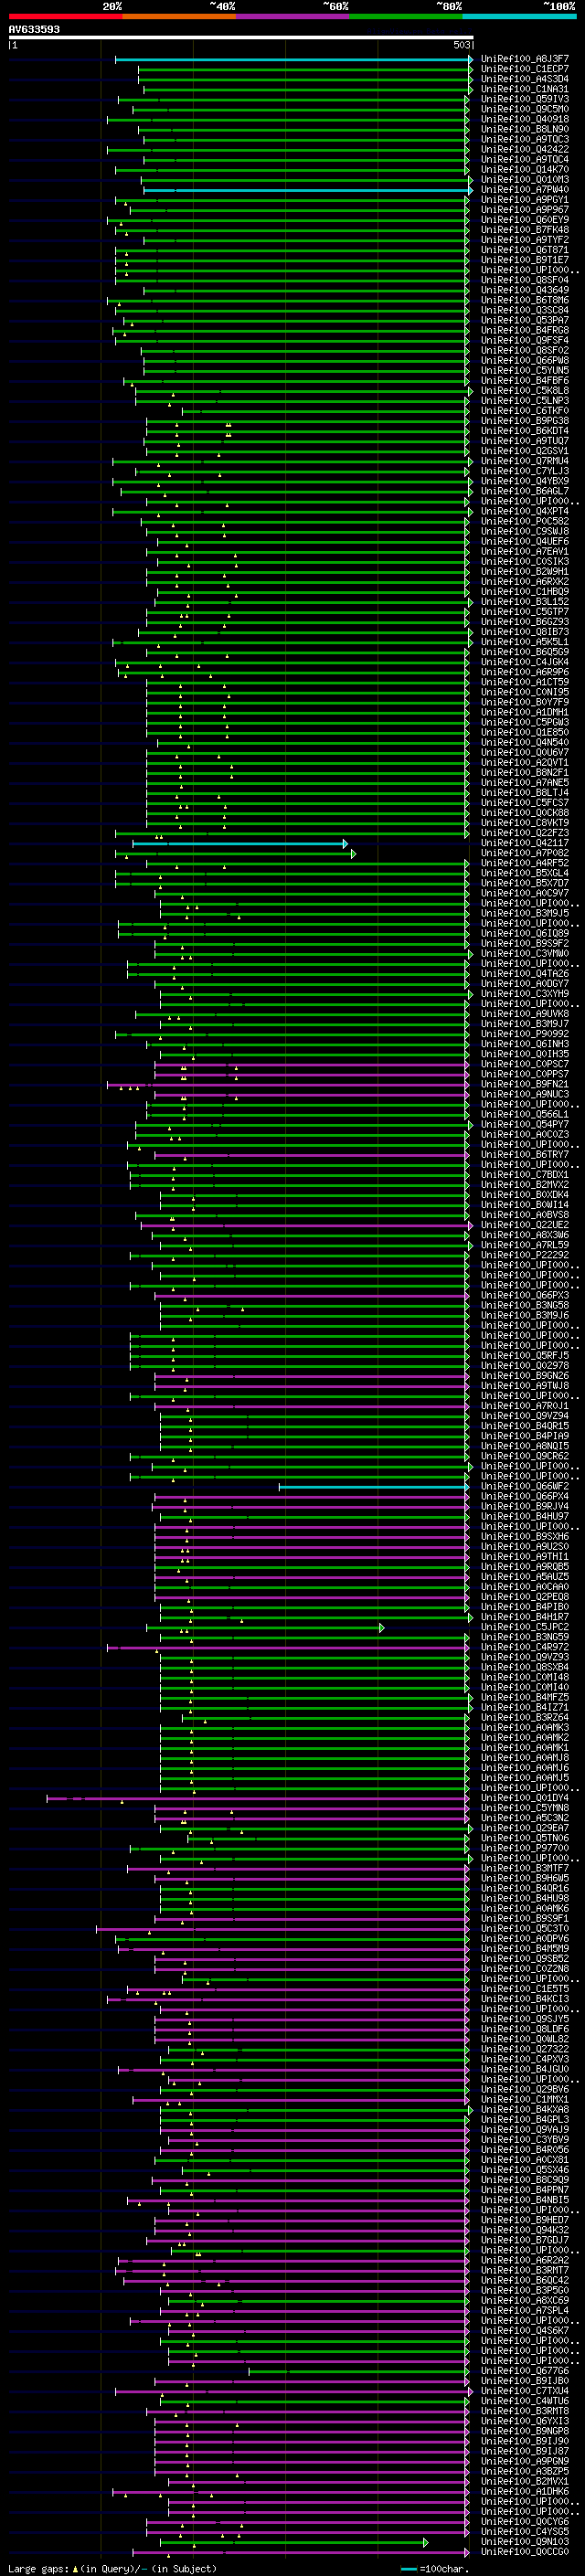585x2576 pixels.
Task: Select hit label UniRef100_Q6IQ89
Action: [x=525, y=934]
